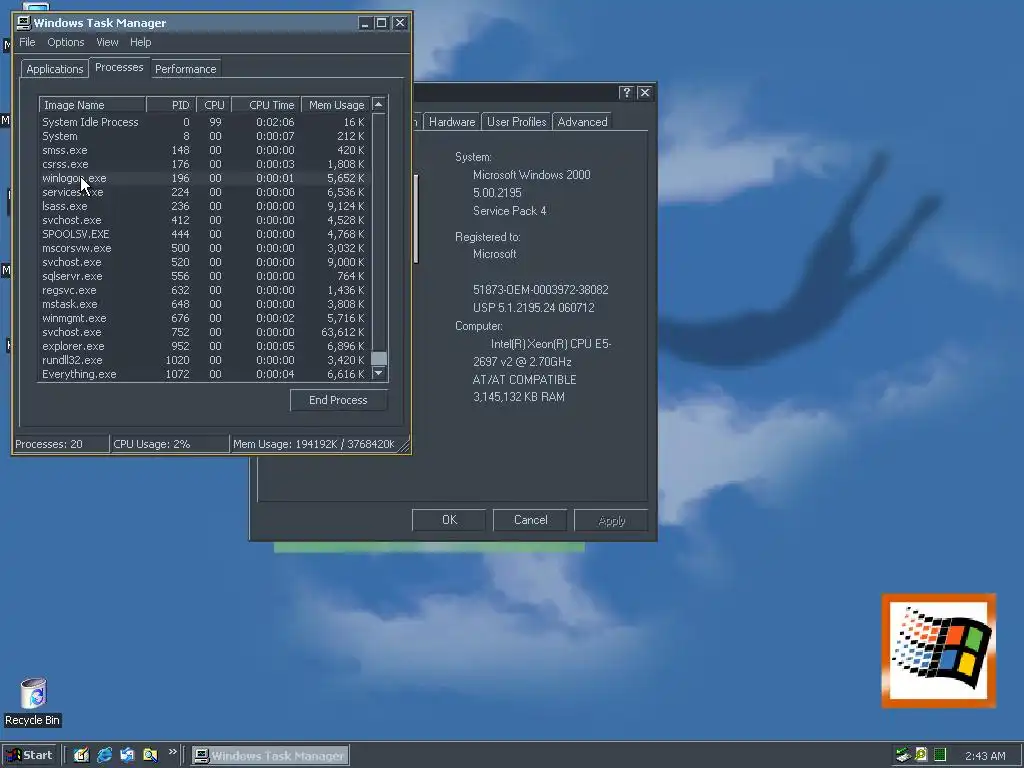Select the csrss.exe process
The width and height of the screenshot is (1024, 768).
[204, 165]
